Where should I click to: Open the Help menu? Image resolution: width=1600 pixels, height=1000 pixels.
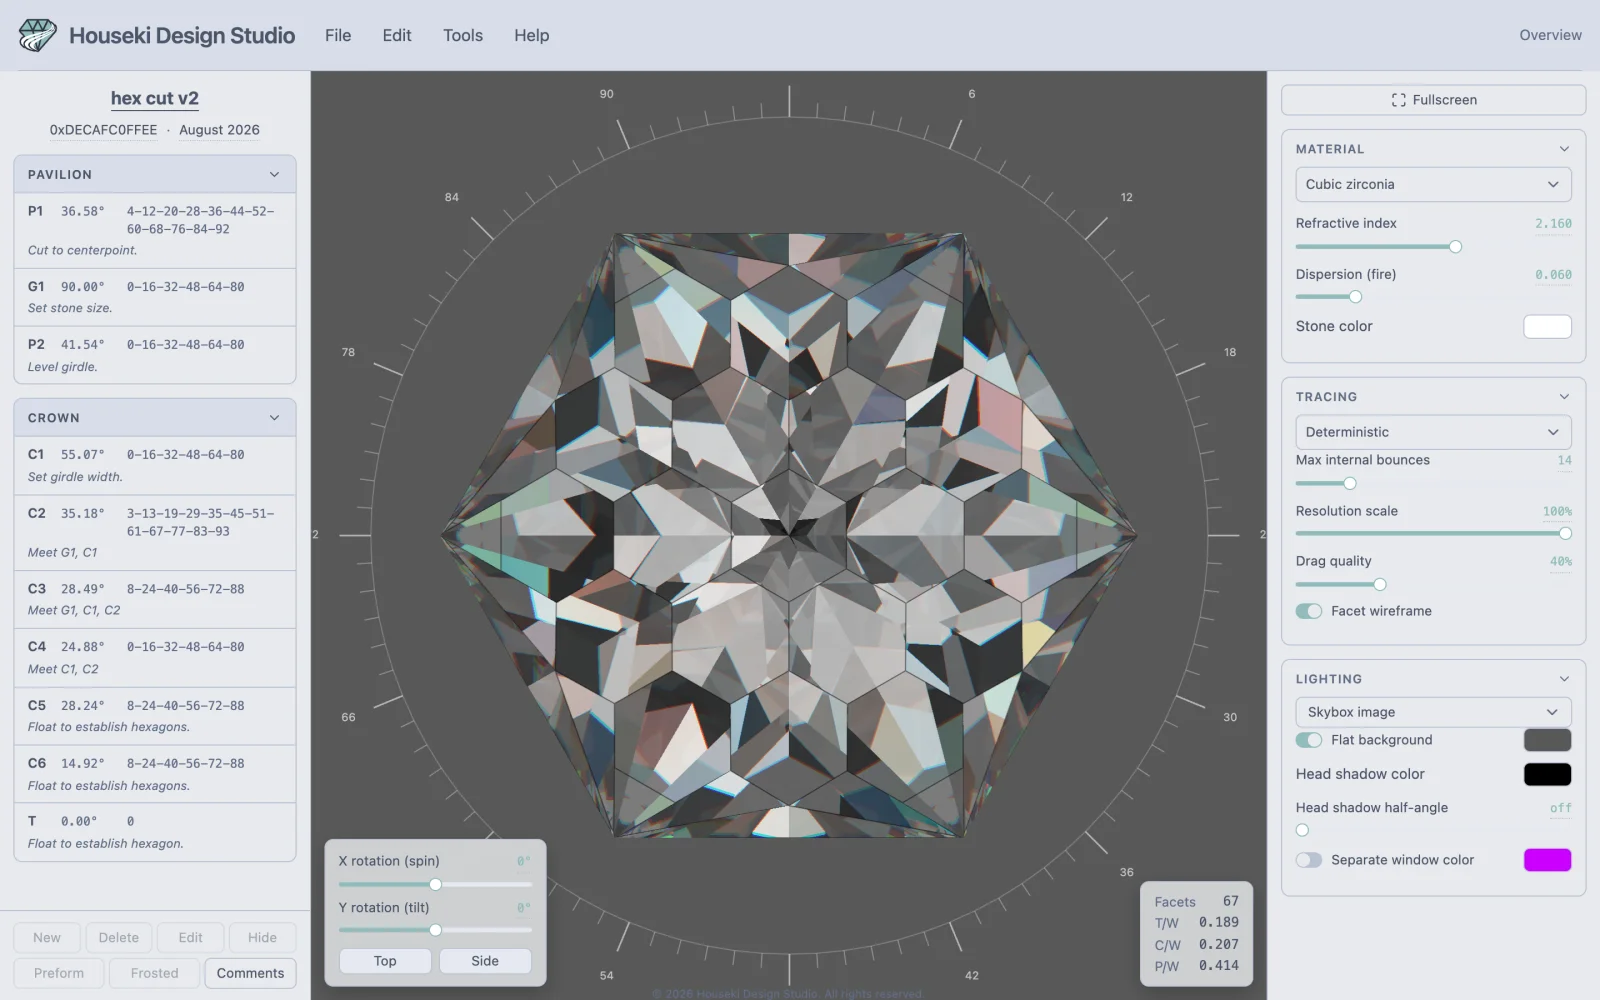532,35
